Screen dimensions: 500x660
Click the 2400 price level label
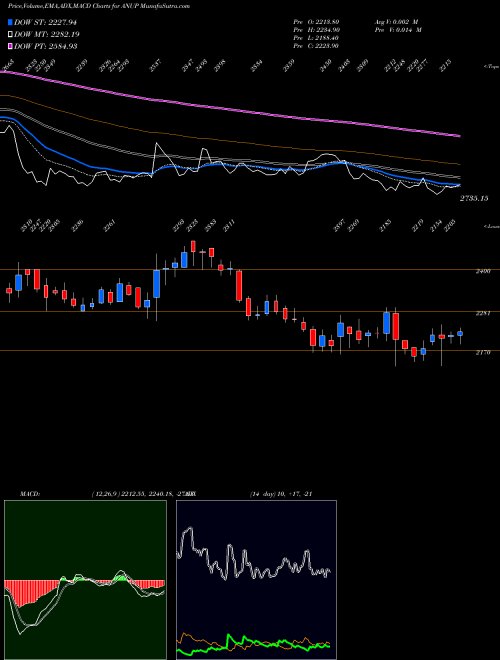click(x=483, y=271)
